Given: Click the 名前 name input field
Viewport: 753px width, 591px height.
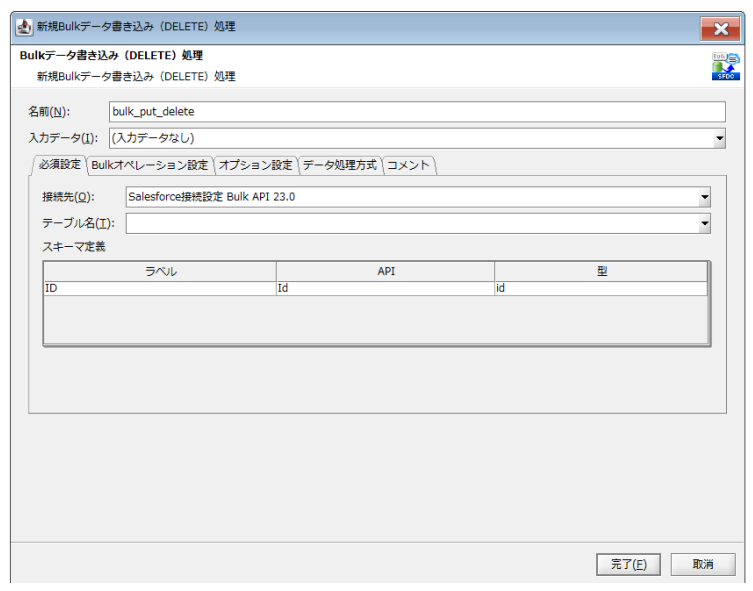Looking at the screenshot, I should [416, 112].
